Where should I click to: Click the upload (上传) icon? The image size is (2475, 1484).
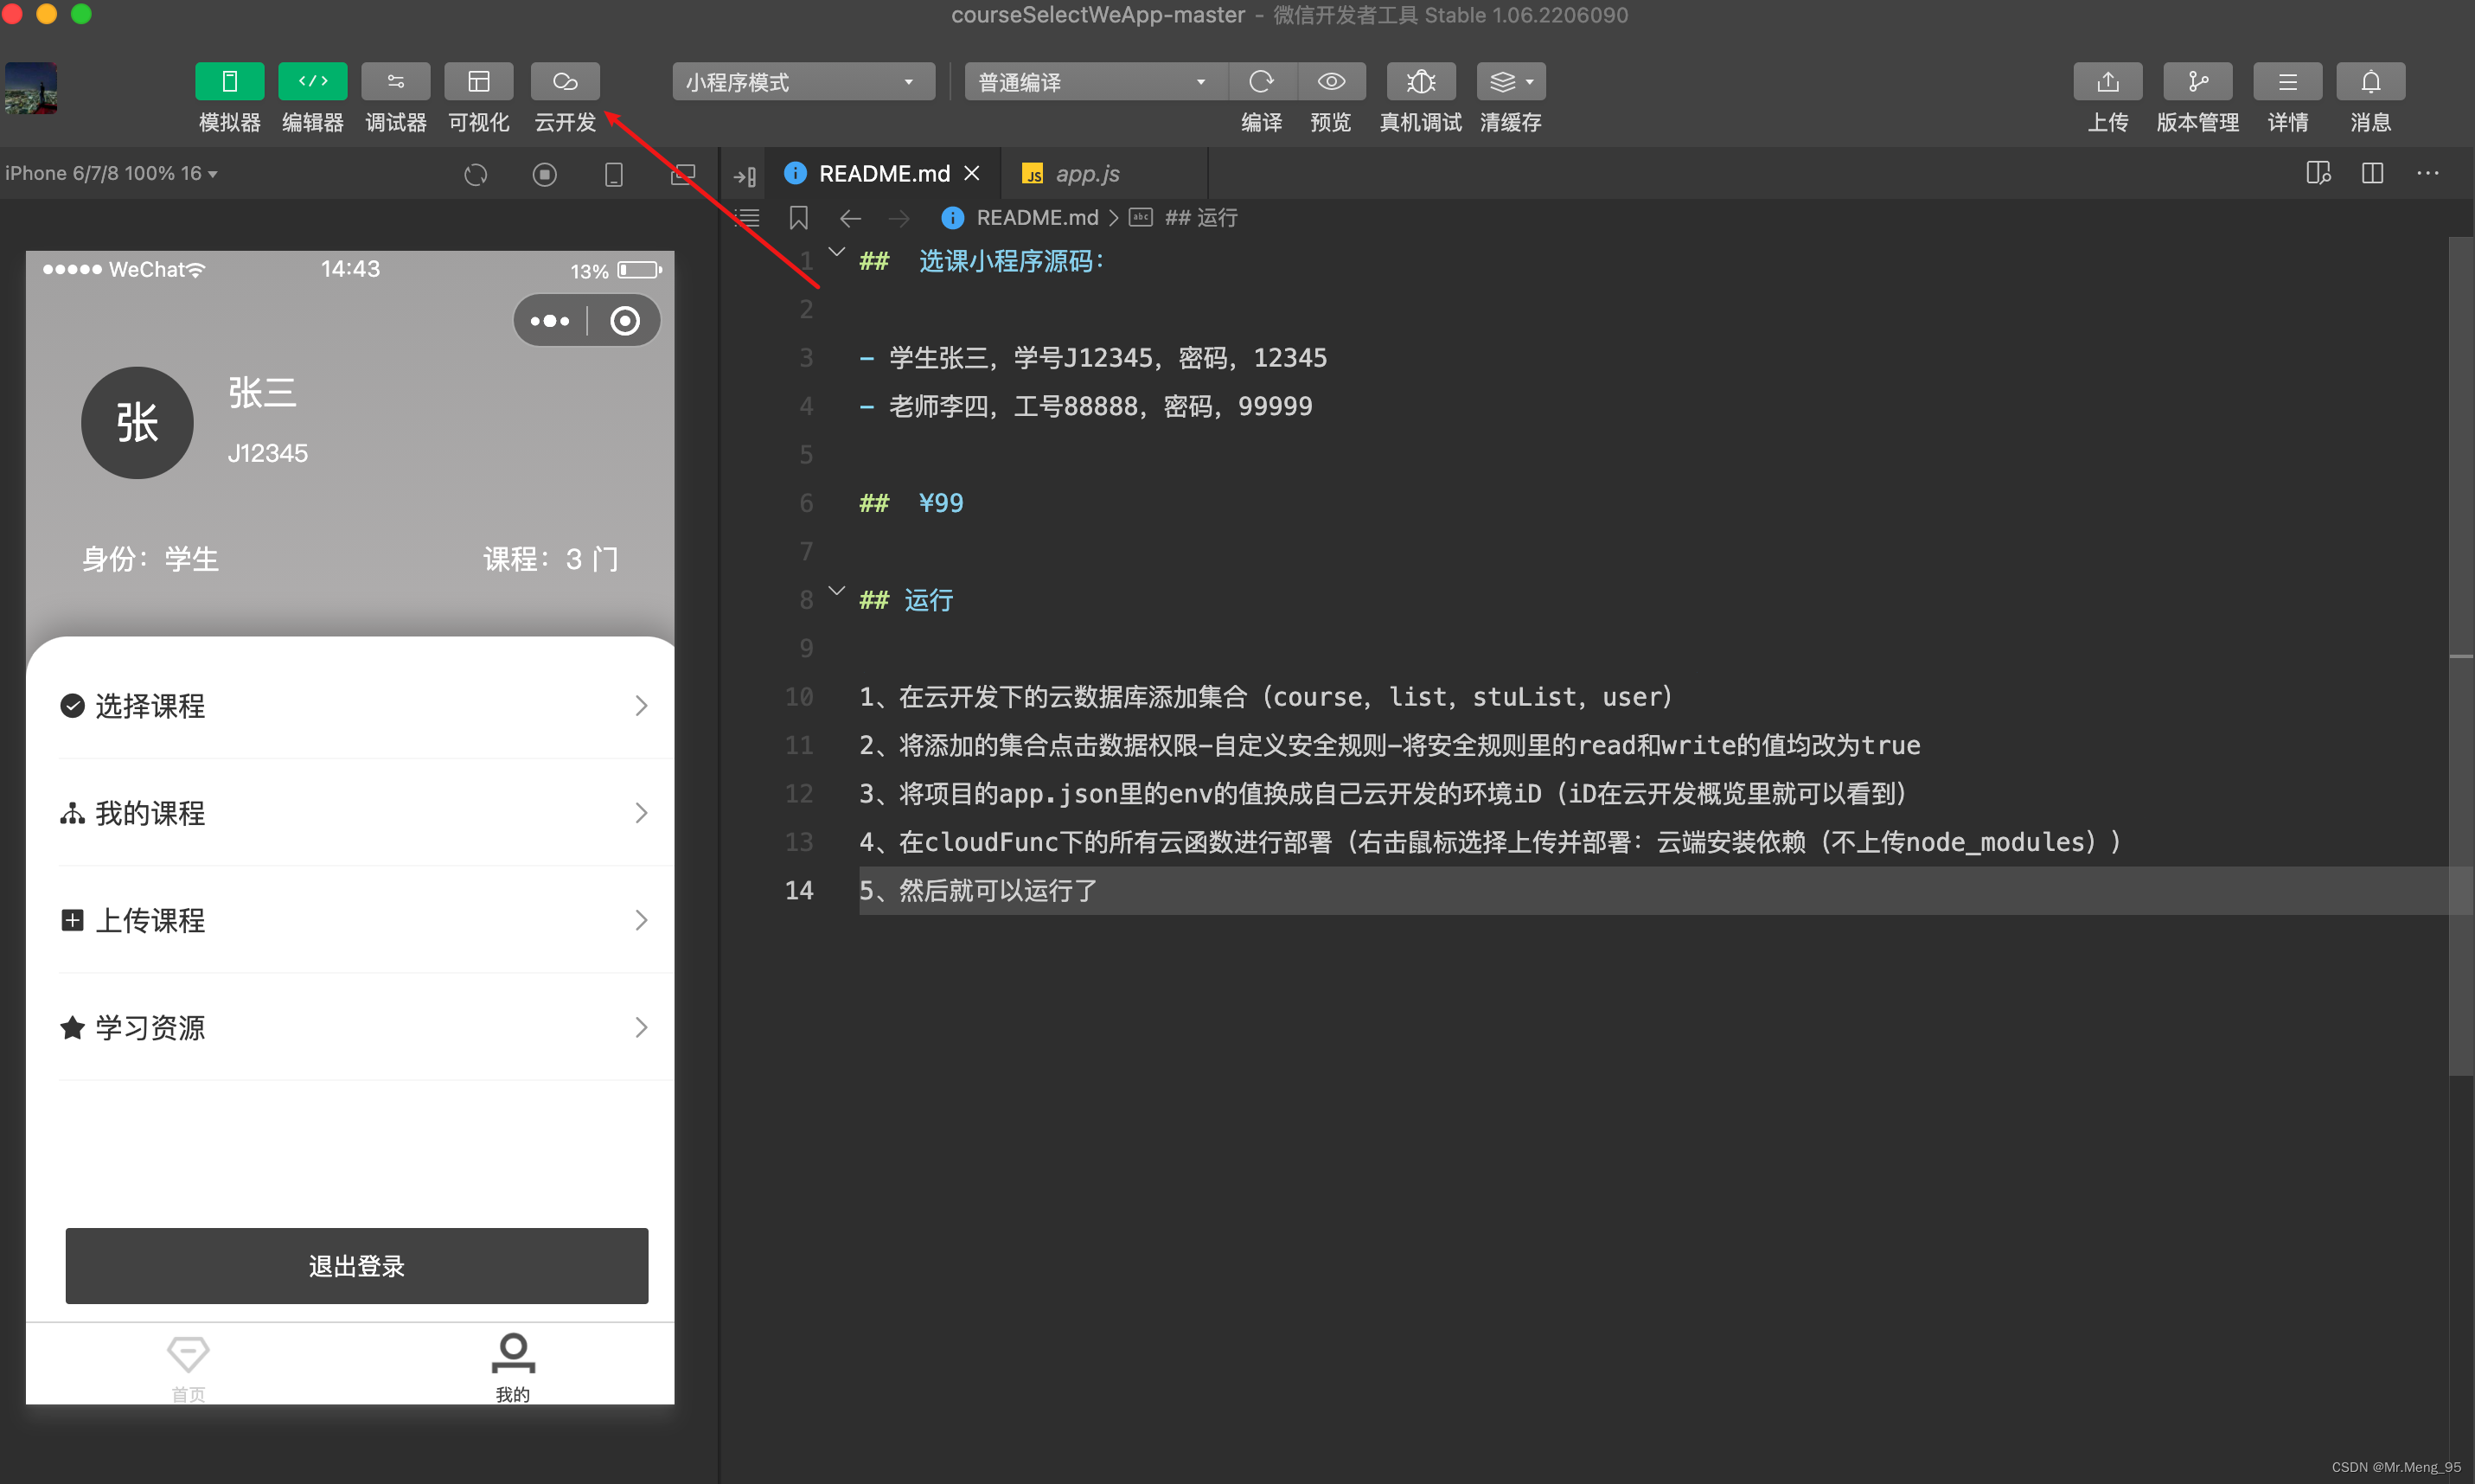pos(2108,81)
